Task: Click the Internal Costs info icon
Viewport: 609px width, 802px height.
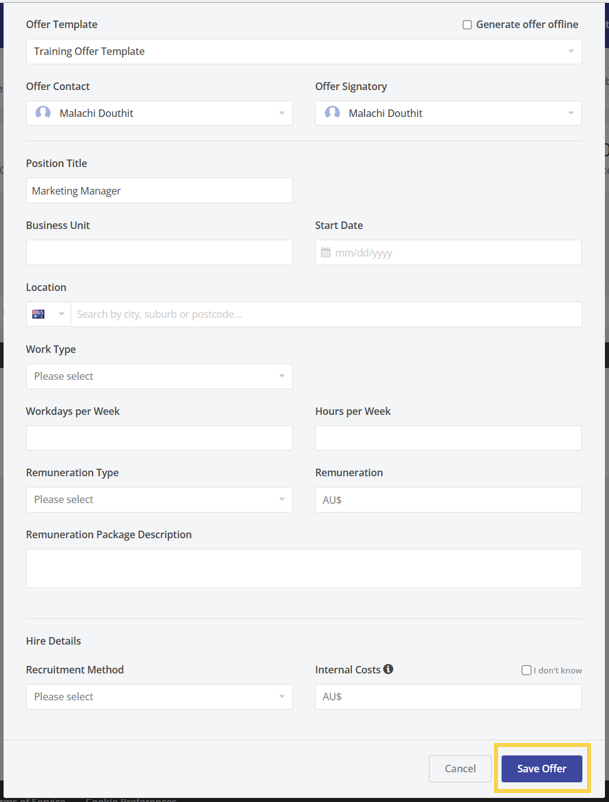Action: (x=388, y=669)
